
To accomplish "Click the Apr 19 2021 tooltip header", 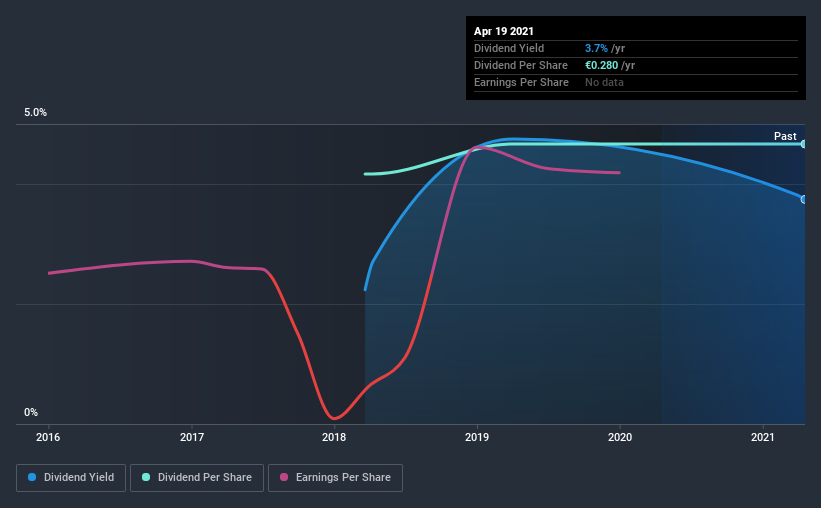I will (504, 31).
